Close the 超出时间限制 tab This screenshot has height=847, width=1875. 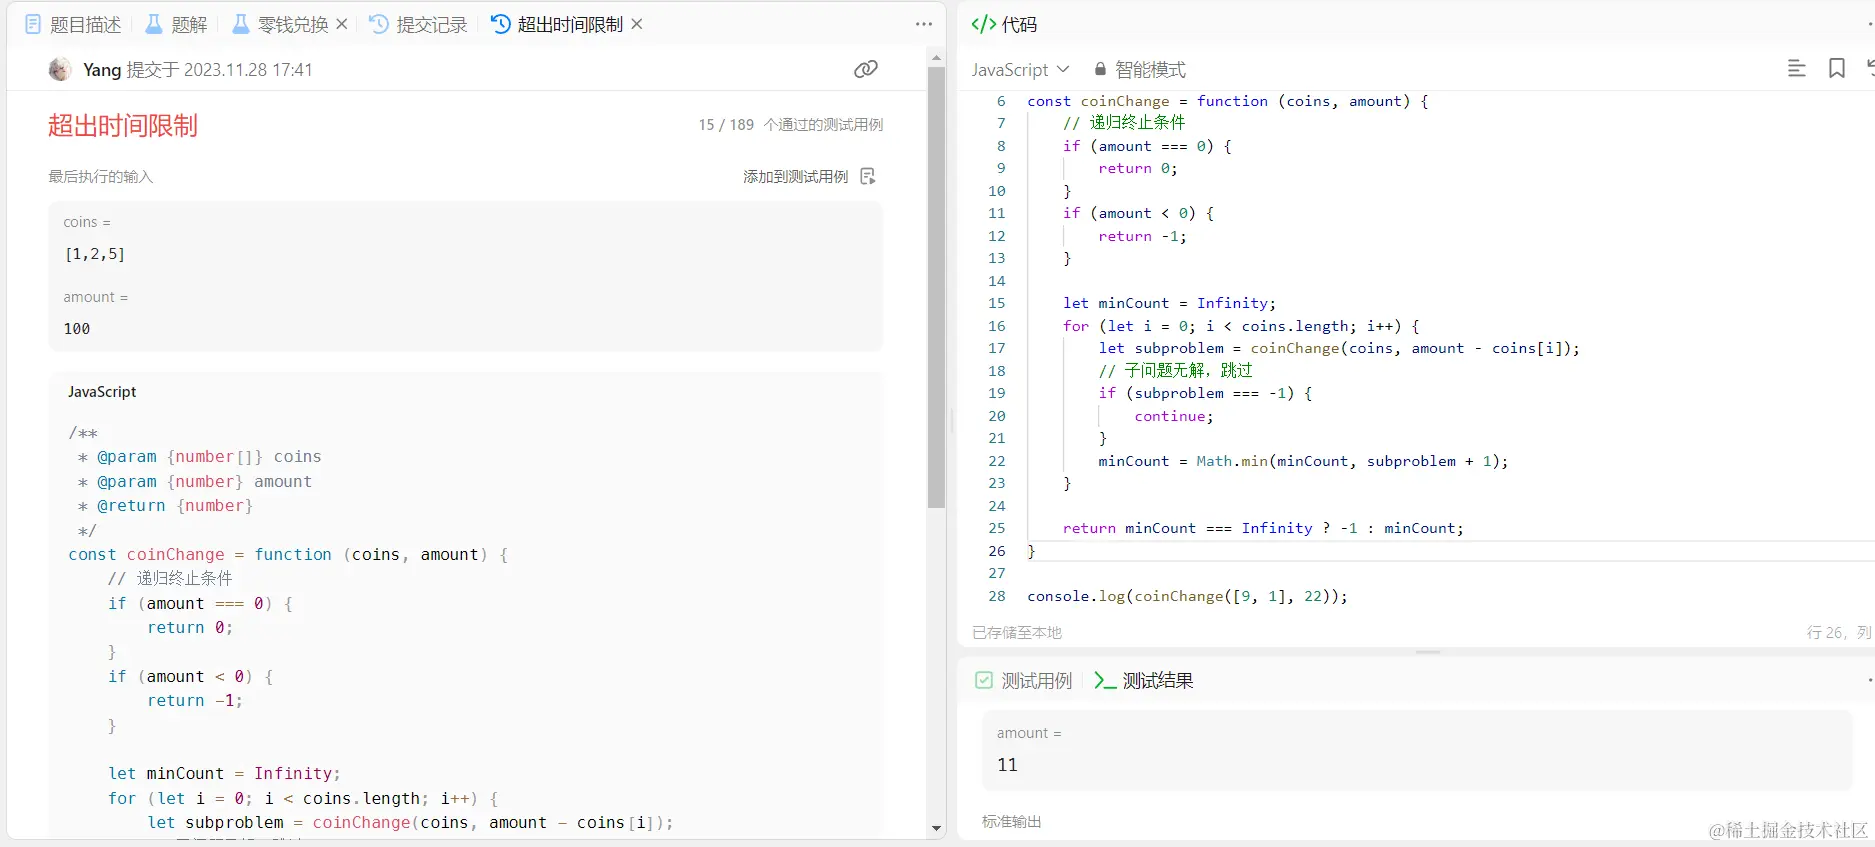(x=637, y=23)
